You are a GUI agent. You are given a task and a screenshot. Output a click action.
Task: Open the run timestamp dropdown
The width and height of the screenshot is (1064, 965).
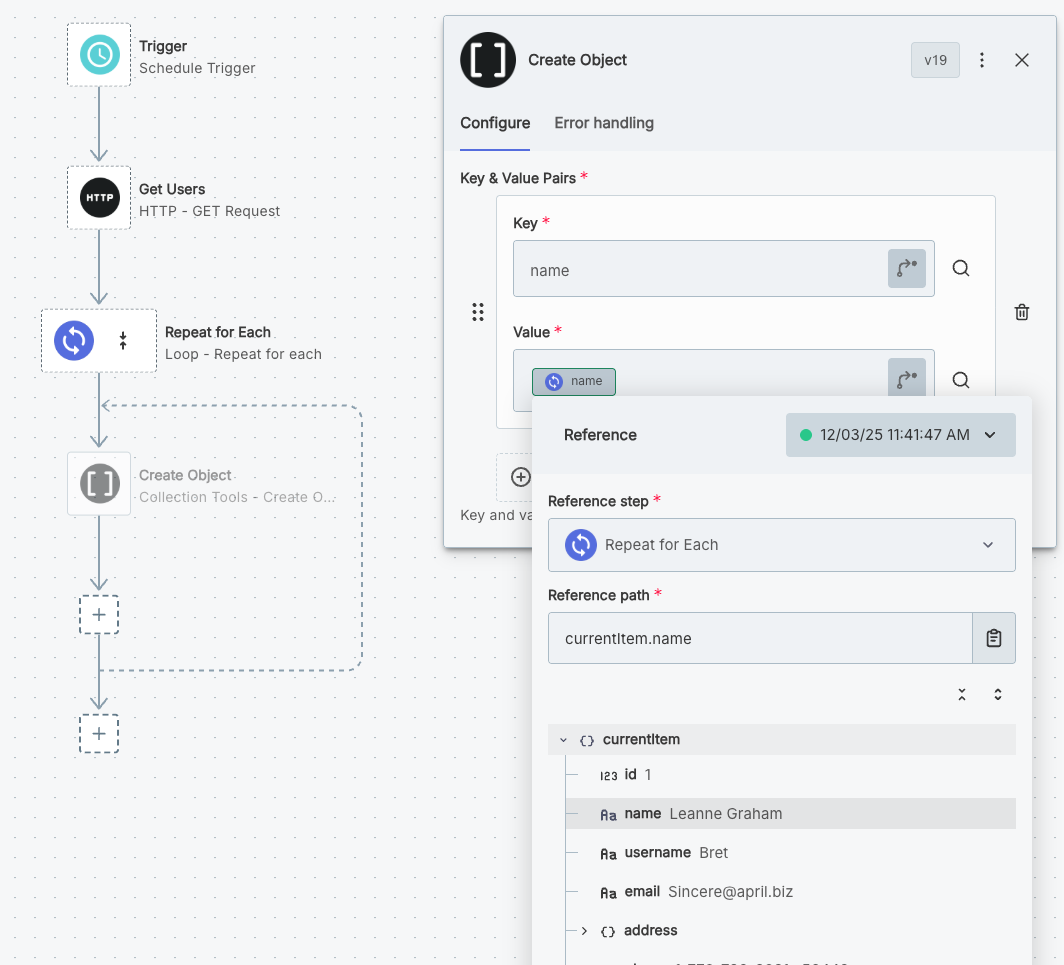point(900,435)
